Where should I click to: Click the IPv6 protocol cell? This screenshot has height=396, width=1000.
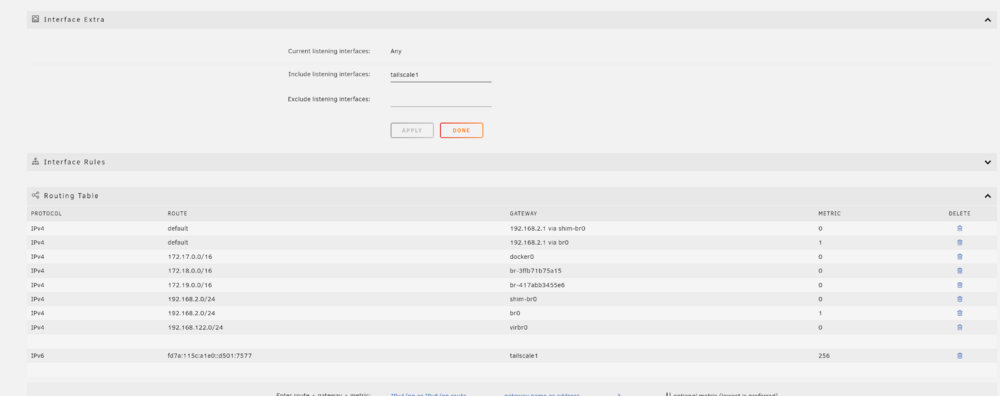[38, 356]
